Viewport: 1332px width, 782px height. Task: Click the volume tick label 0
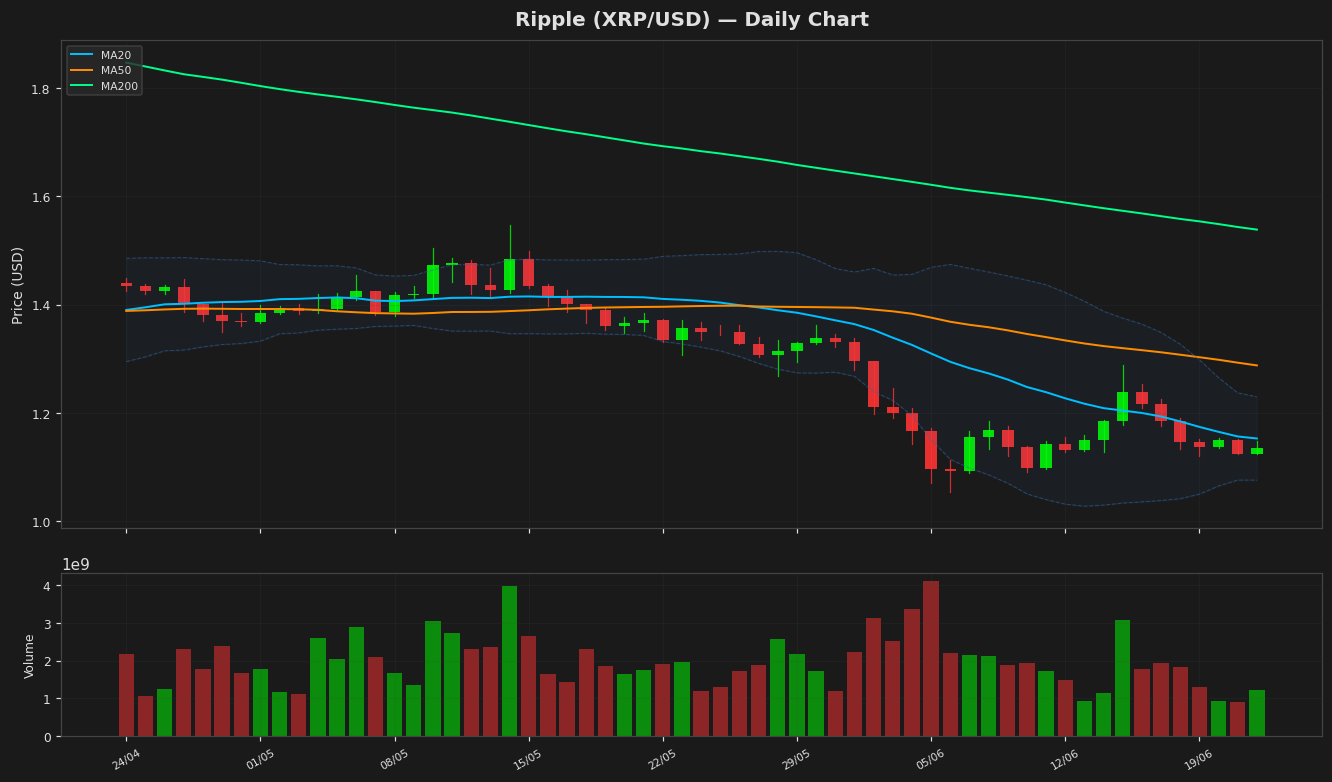[47, 737]
